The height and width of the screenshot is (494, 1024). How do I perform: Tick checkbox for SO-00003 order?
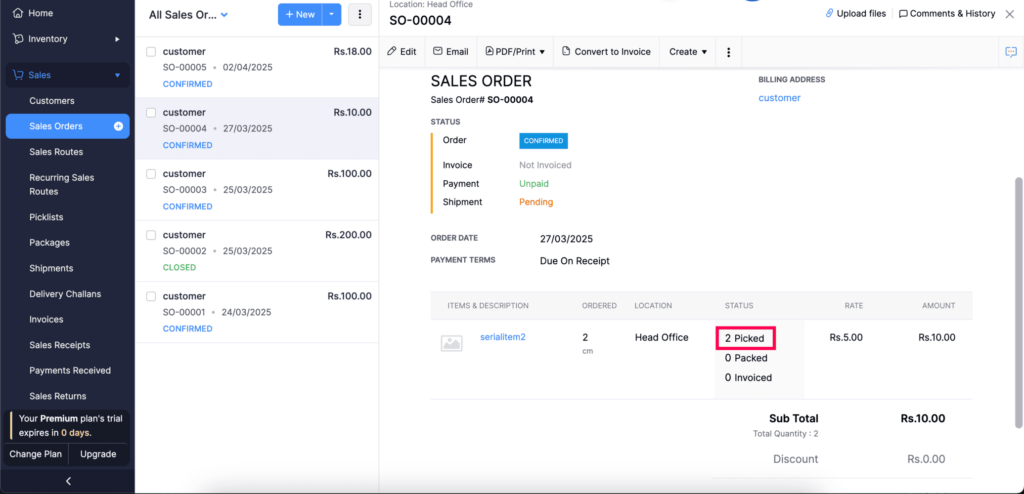151,174
